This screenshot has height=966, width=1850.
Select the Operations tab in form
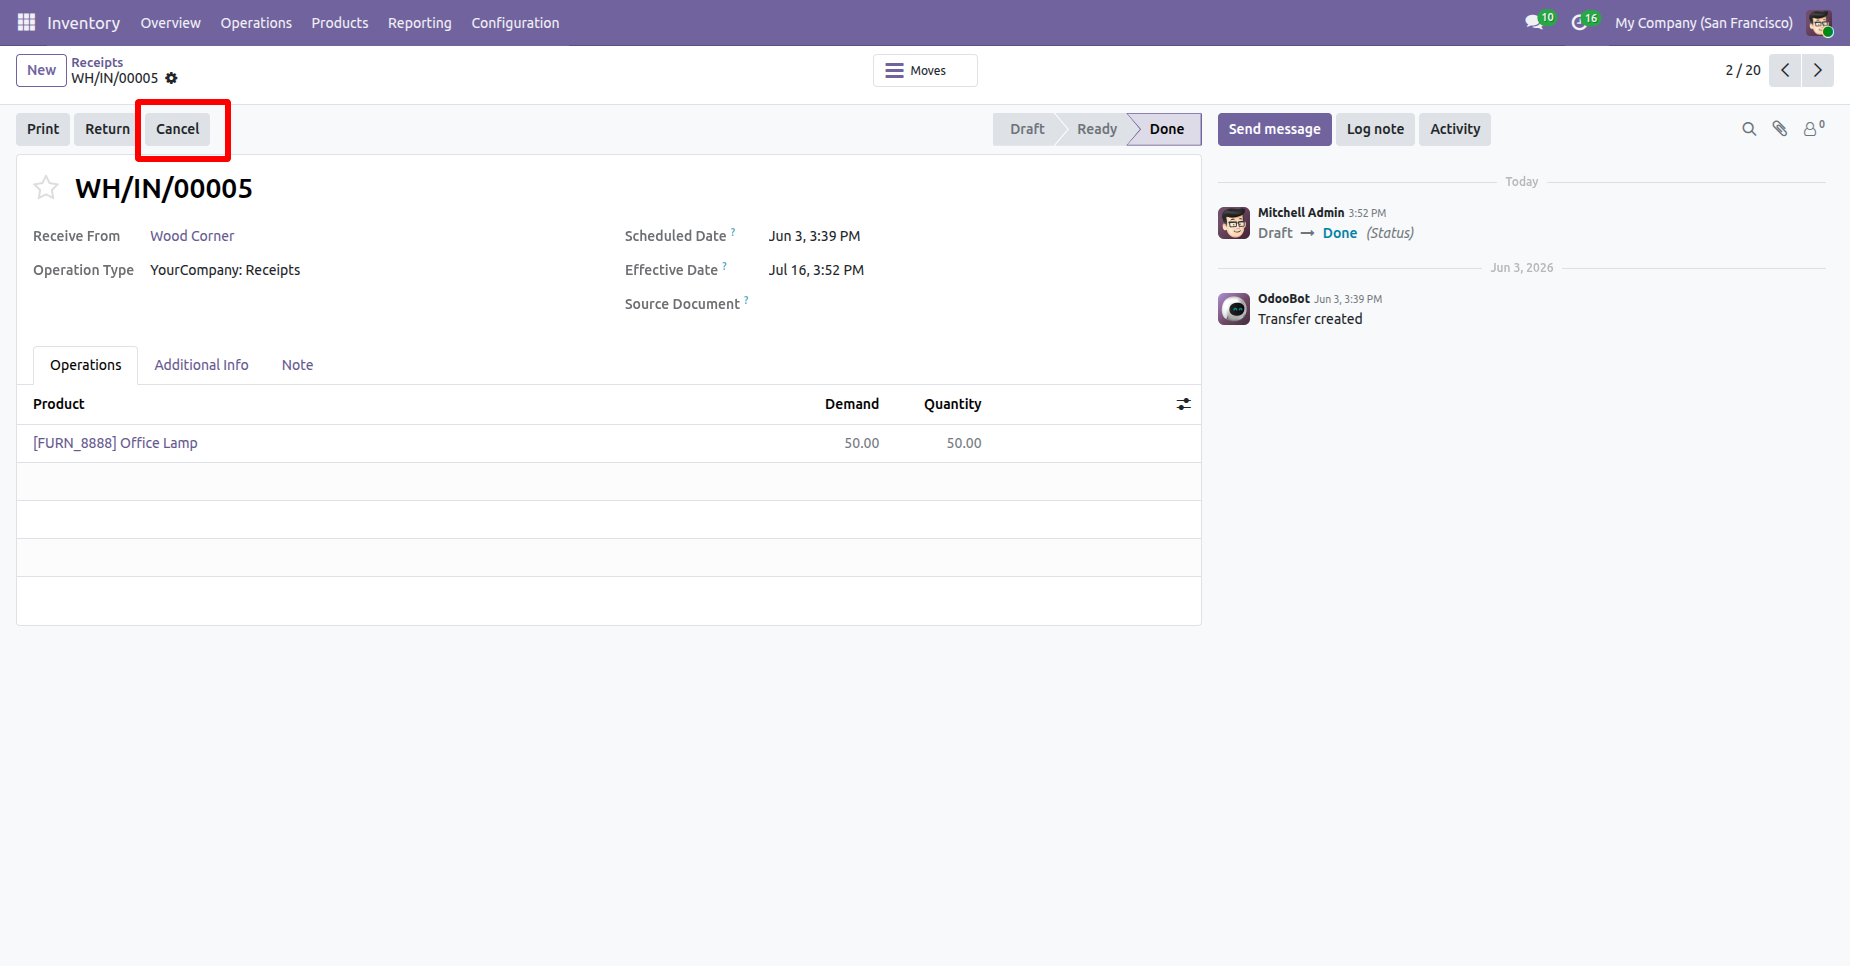tap(86, 365)
